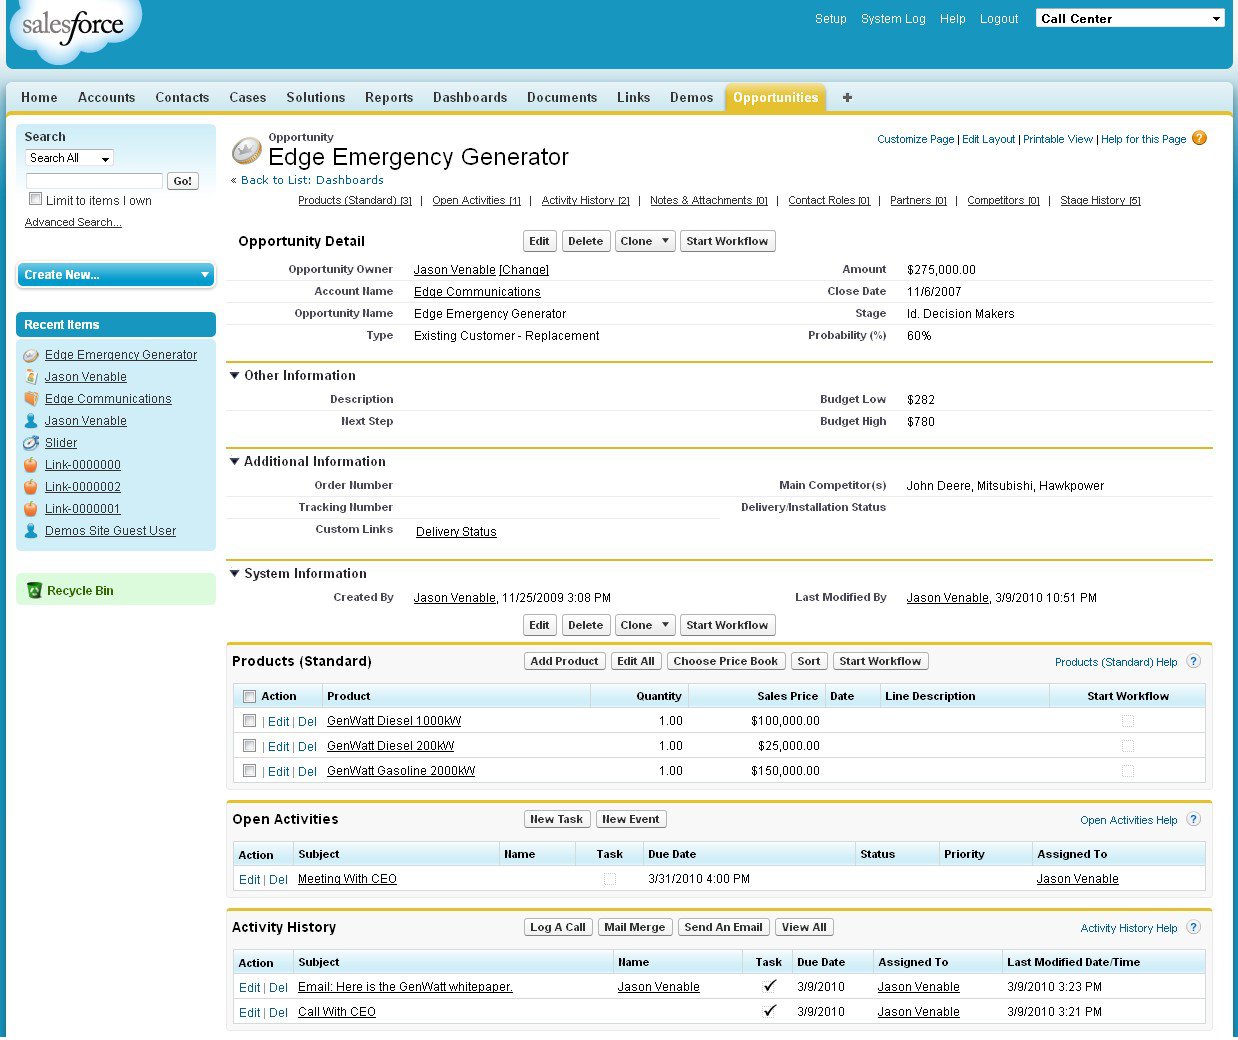Click the apple icon beside Link-0000002

(x=31, y=487)
